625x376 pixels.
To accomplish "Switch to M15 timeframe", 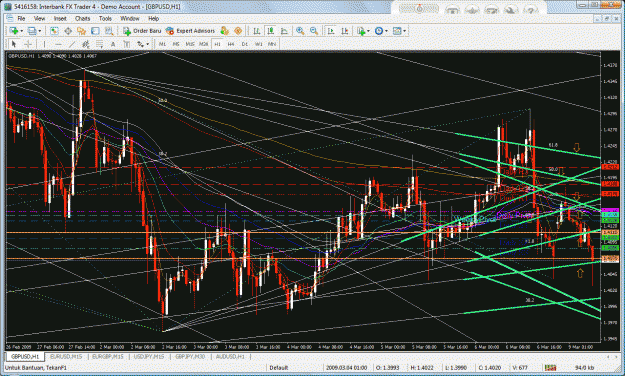I will pos(190,44).
